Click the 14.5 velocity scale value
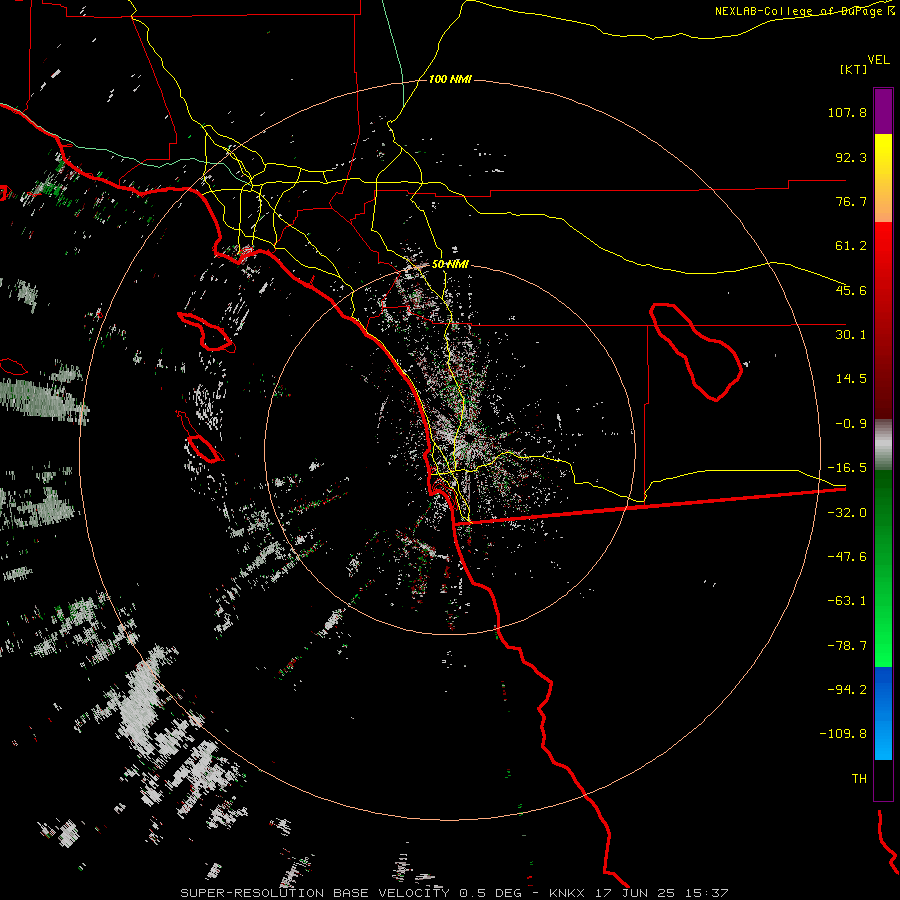Screen dimensions: 900x900 (851, 379)
